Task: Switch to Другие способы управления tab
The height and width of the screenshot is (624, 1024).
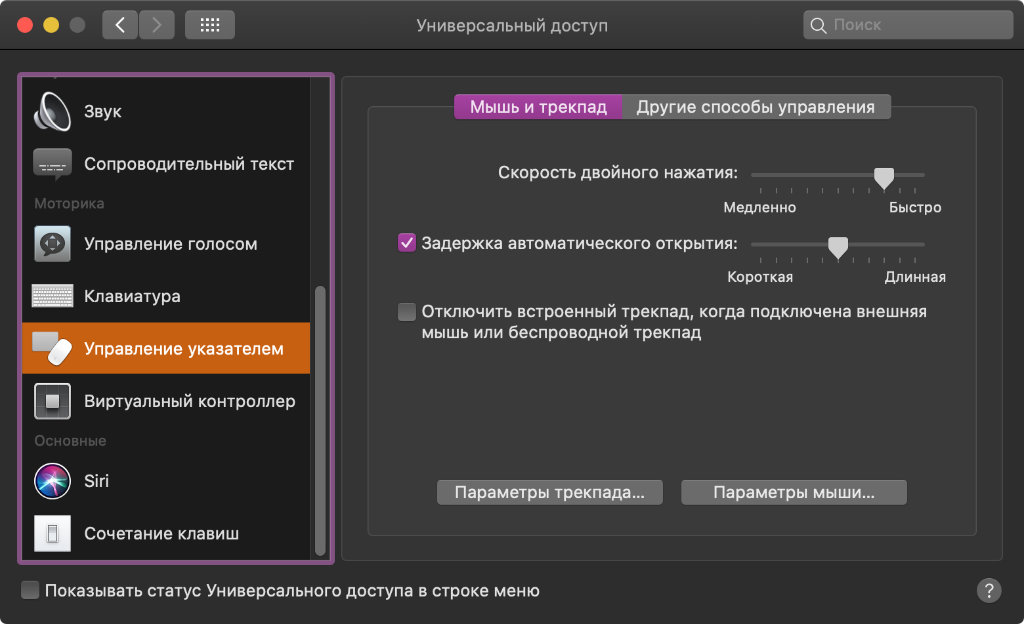Action: point(755,107)
